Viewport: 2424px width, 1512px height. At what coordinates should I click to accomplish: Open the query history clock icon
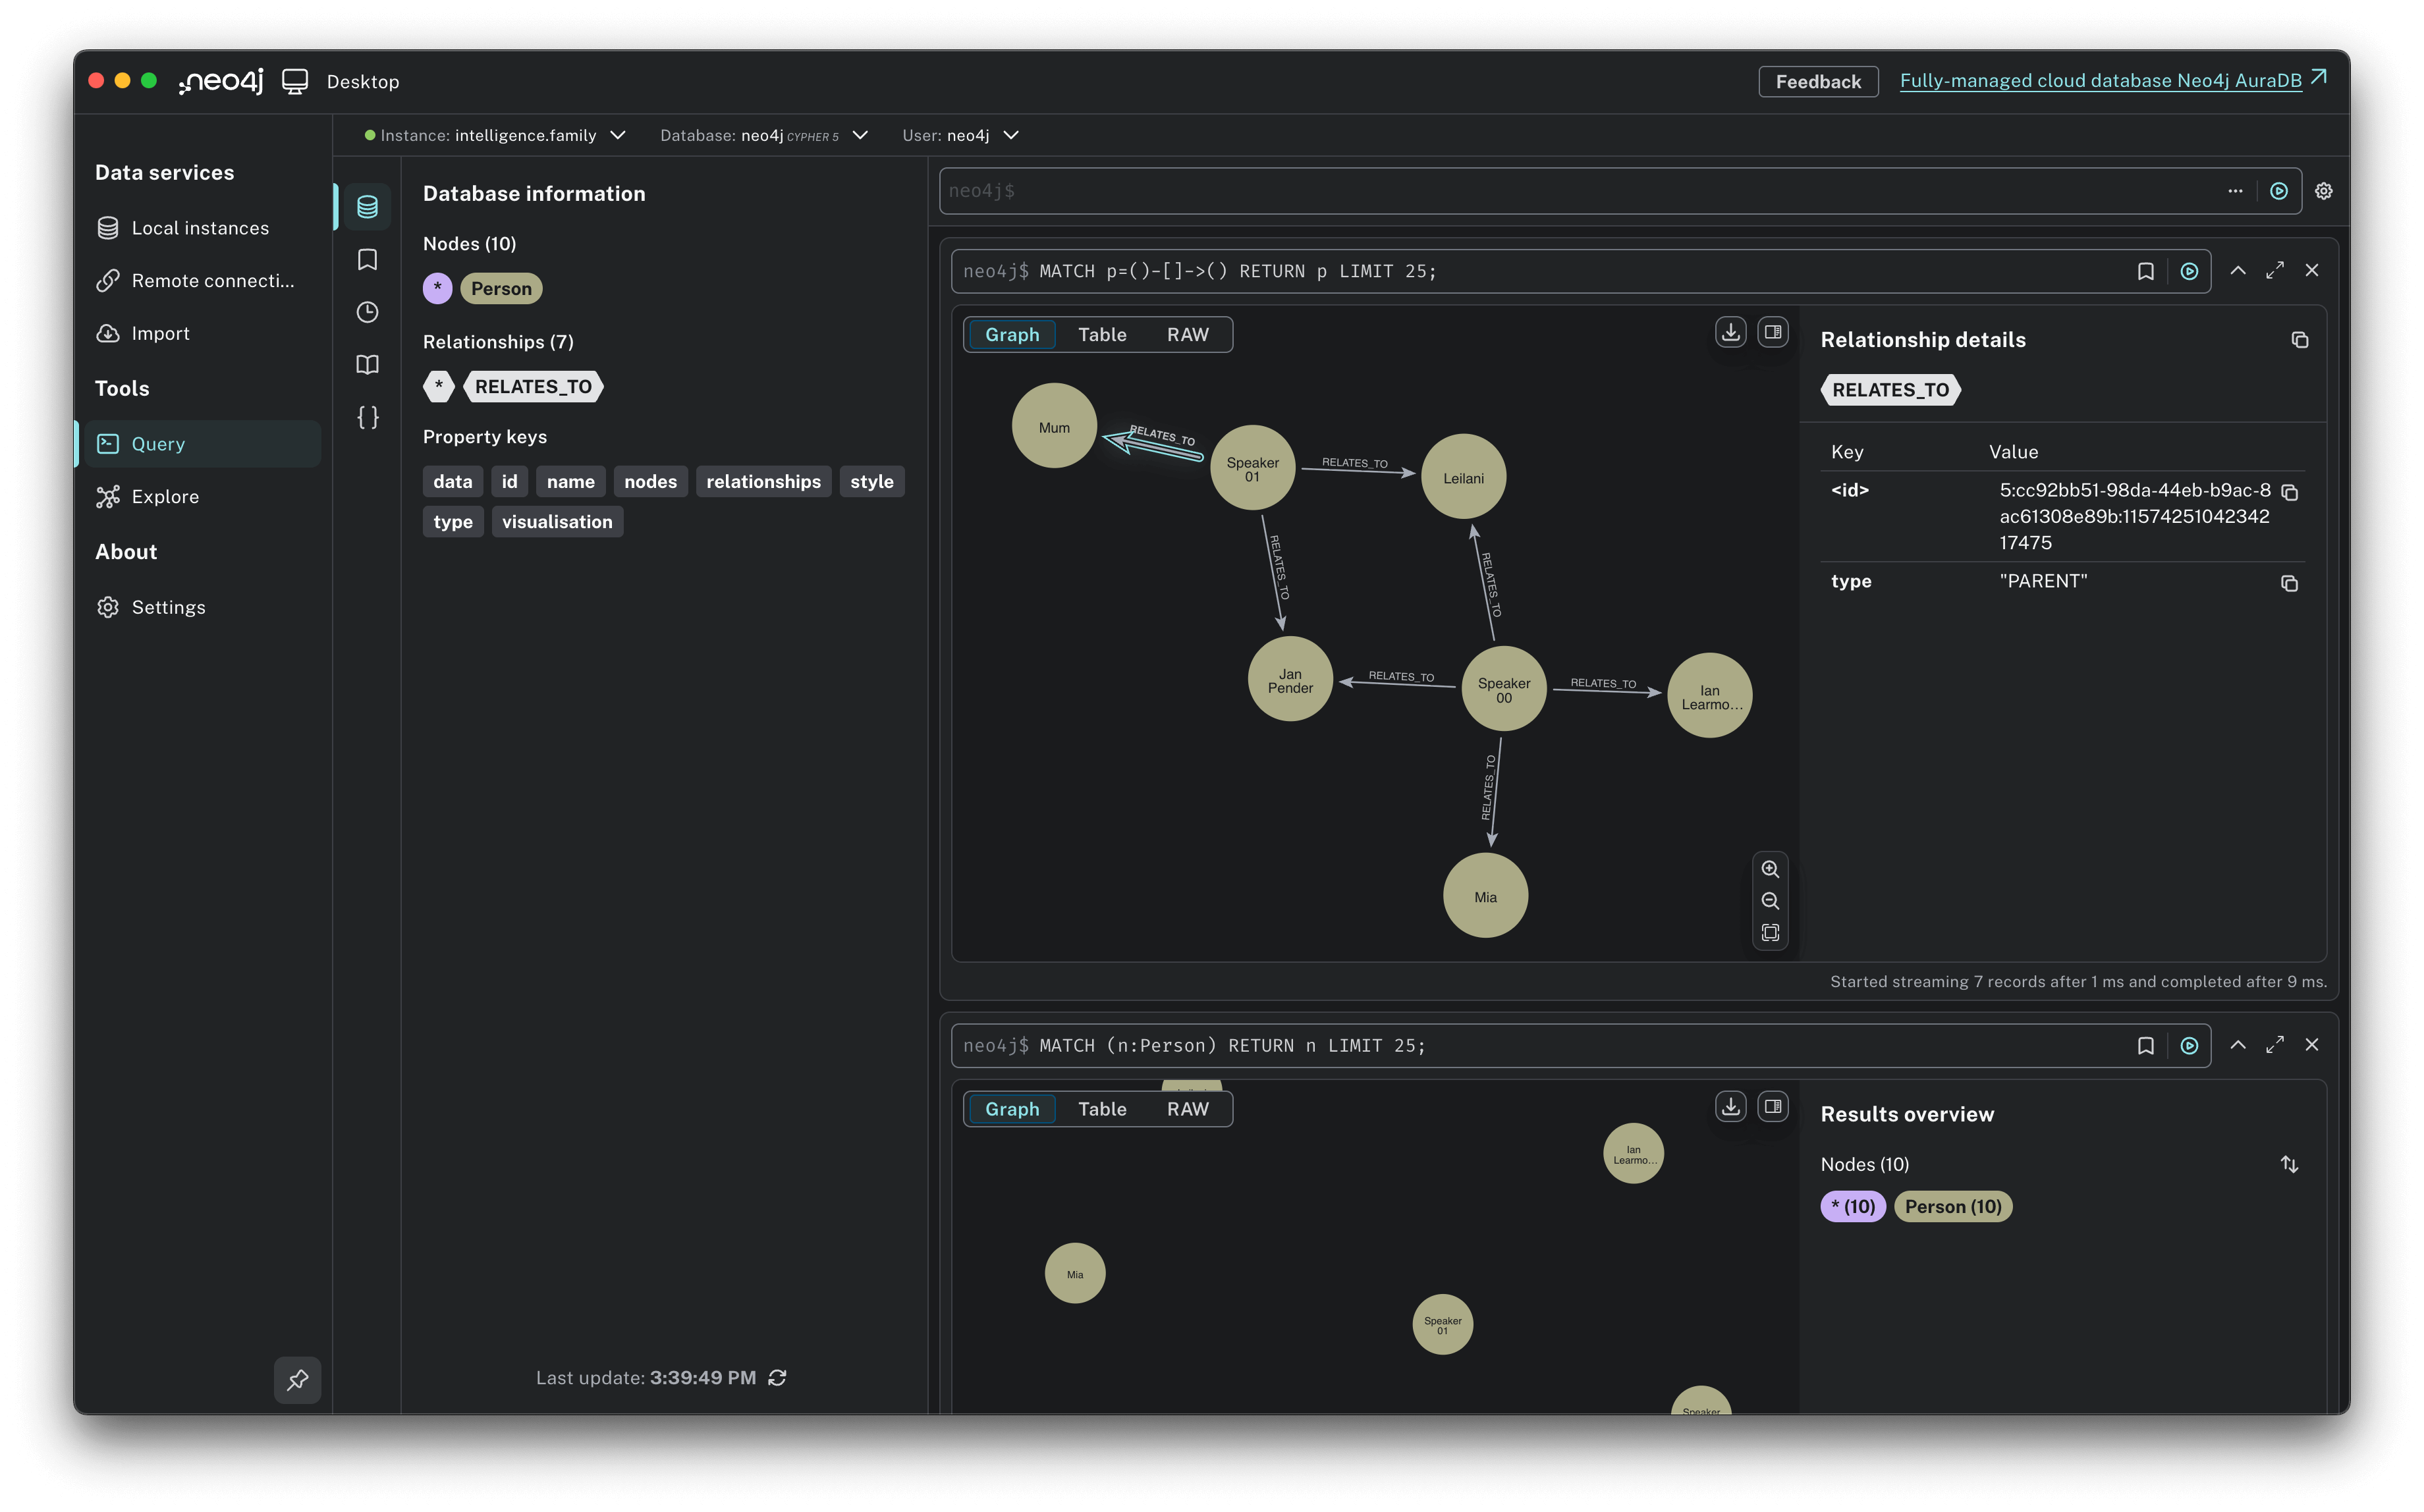(367, 312)
